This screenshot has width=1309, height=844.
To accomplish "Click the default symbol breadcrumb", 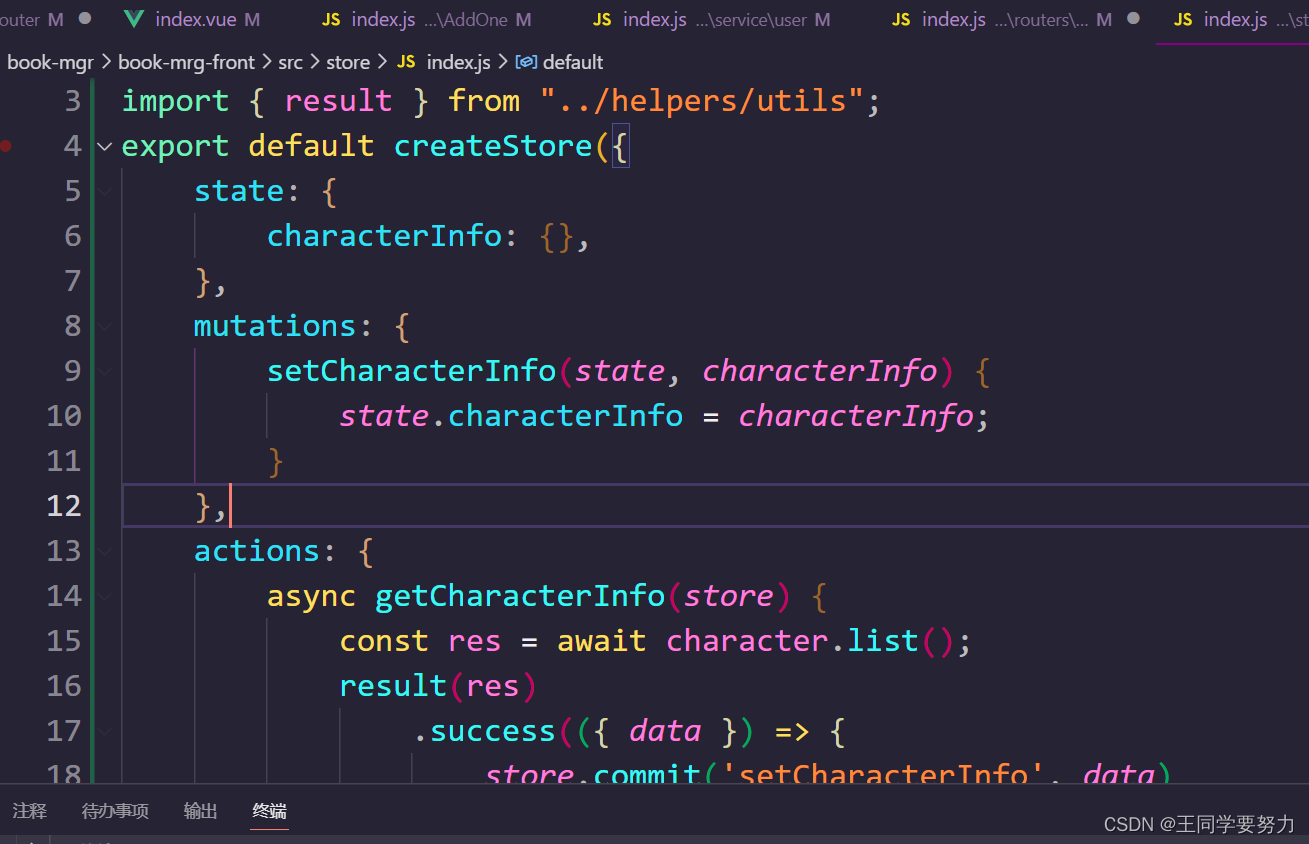I will point(573,62).
